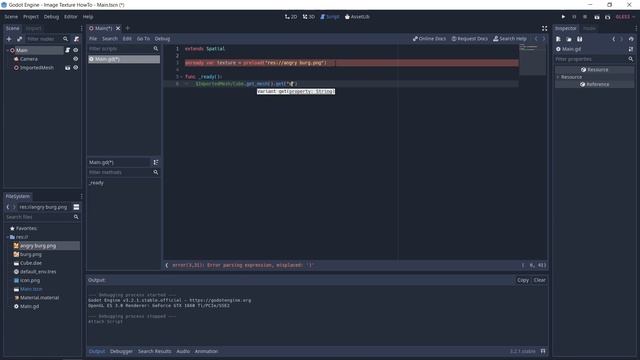Viewport: 640px width, 360px height.
Task: Open Online Docs
Action: (429, 39)
